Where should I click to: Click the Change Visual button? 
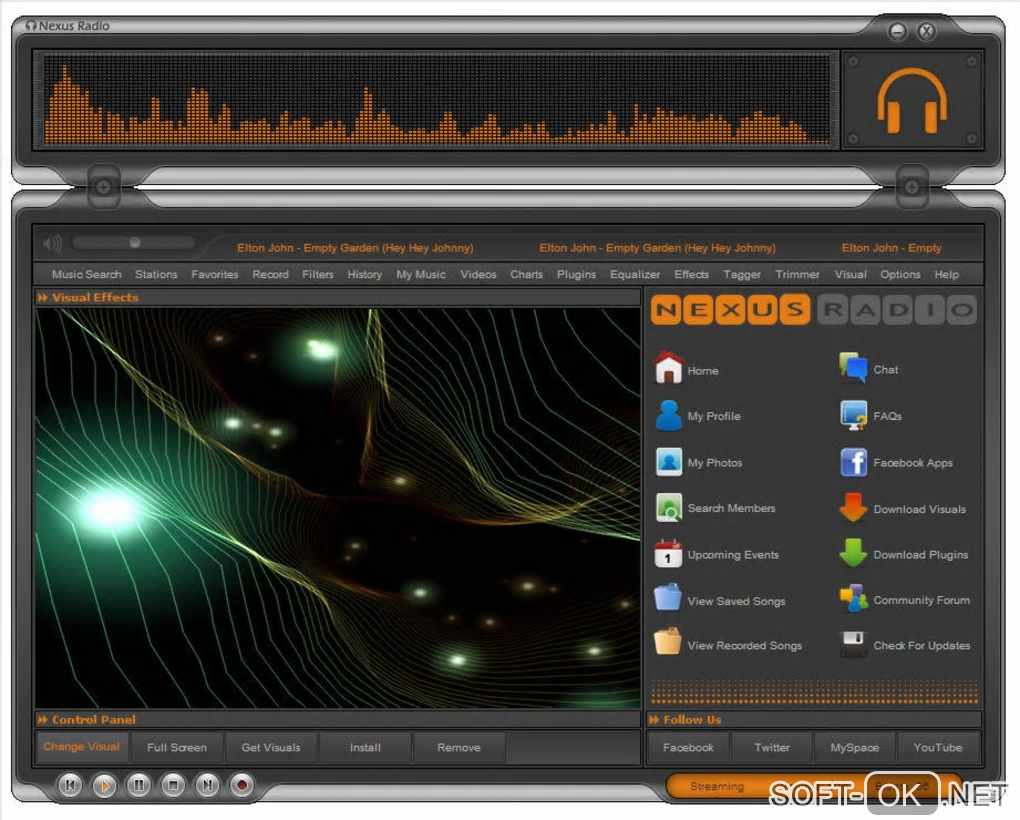[82, 747]
